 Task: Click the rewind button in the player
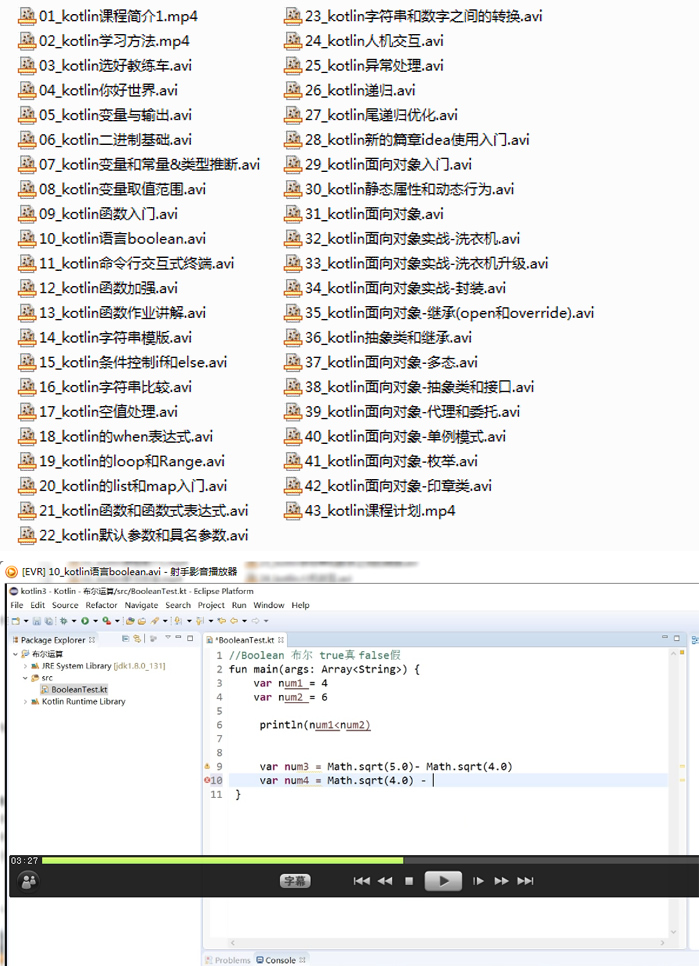coord(385,881)
